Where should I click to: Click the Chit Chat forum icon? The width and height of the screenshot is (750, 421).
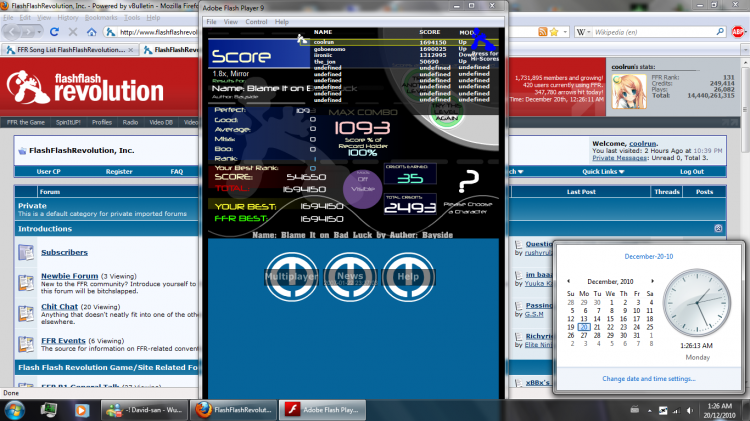point(26,313)
